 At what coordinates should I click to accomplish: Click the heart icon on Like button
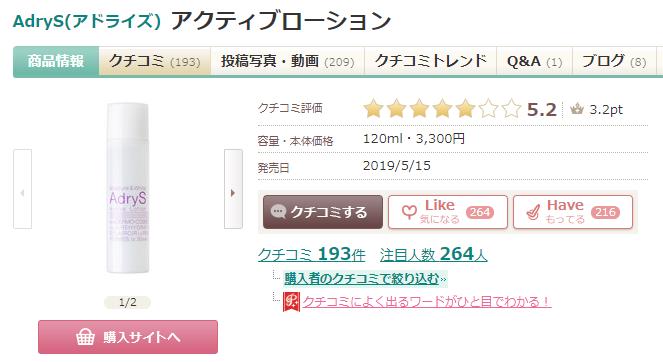point(409,212)
